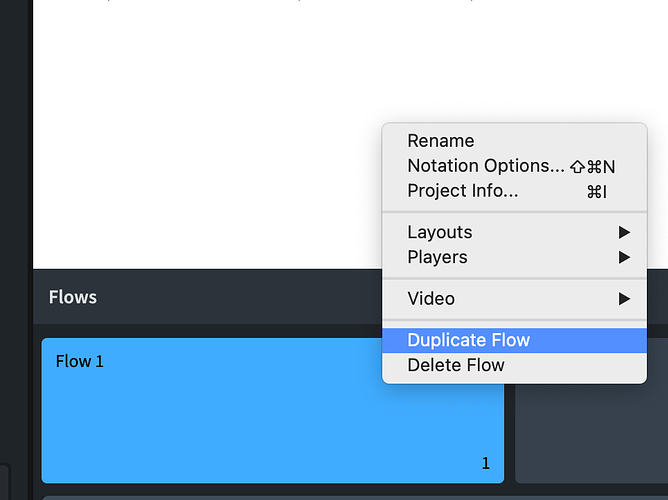Click the Players menu label
668x500 pixels.
coord(437,257)
